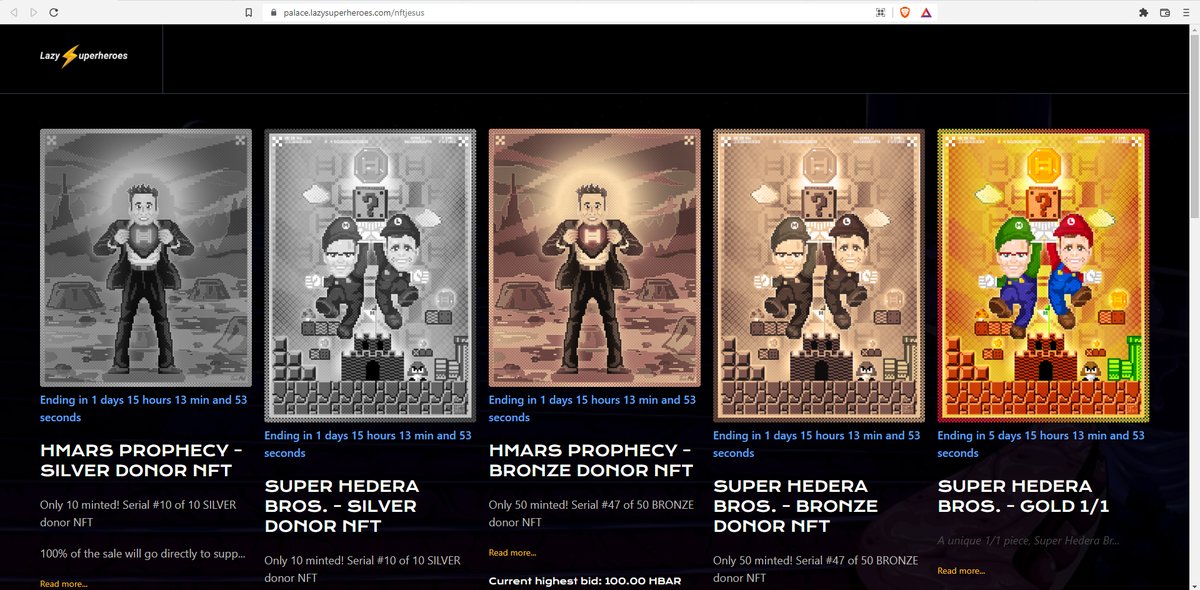Screen dimensions: 1200x590
Task: Open the QR code icon in address bar
Action: point(881,12)
